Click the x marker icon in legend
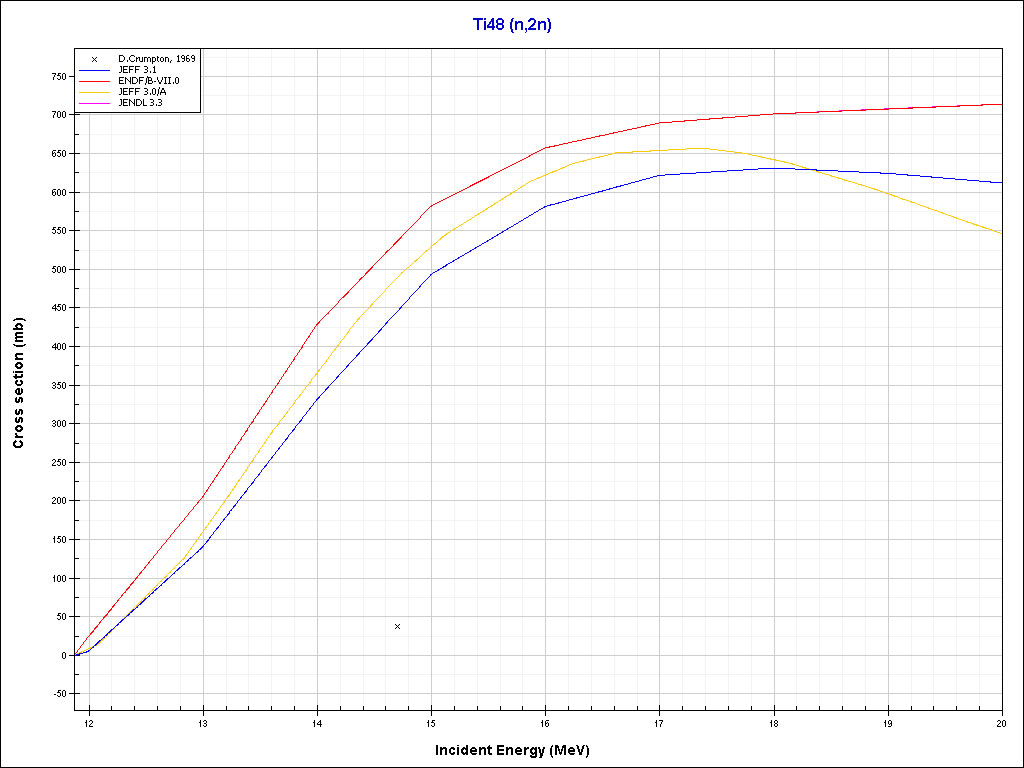 [94, 59]
